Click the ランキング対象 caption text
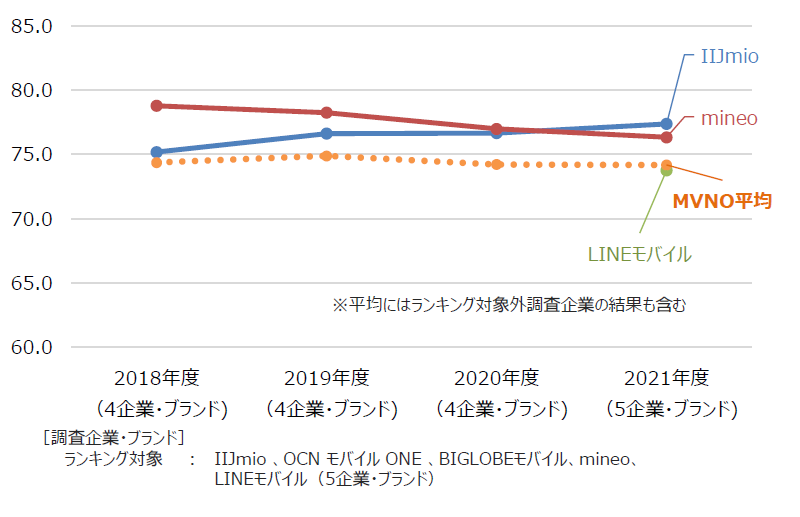The width and height of the screenshot is (800, 517). pyautogui.click(x=113, y=459)
